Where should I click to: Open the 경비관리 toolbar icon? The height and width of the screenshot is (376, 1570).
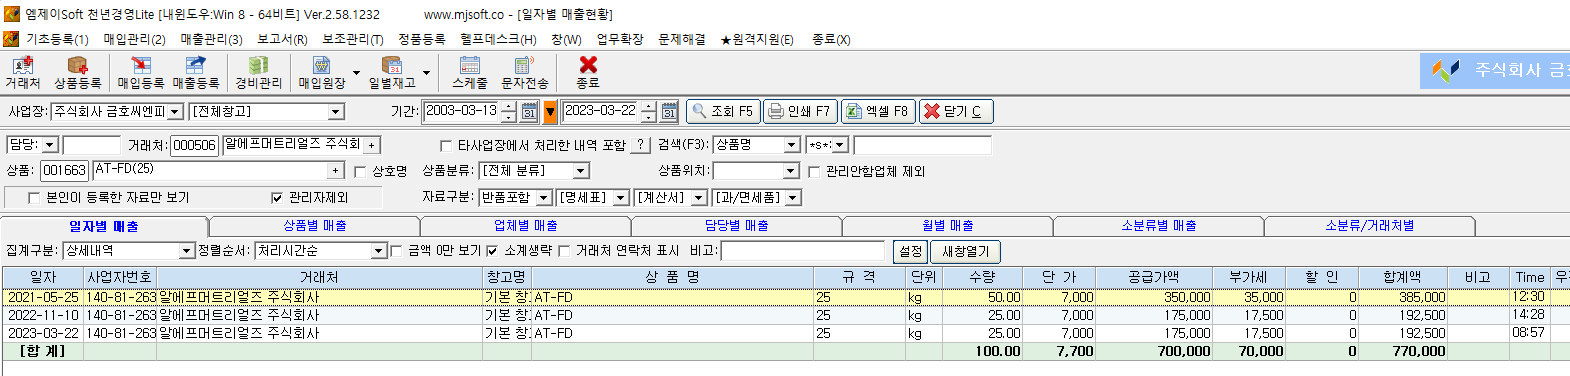[x=258, y=72]
